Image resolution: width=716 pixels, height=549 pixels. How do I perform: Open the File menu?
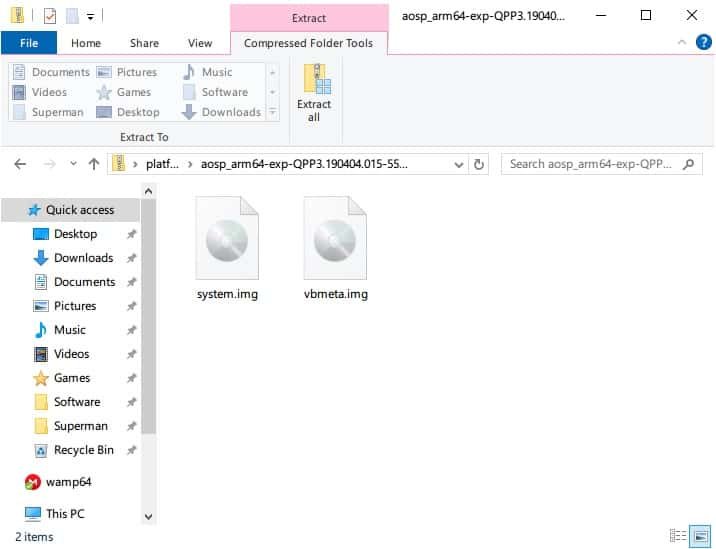click(x=29, y=43)
